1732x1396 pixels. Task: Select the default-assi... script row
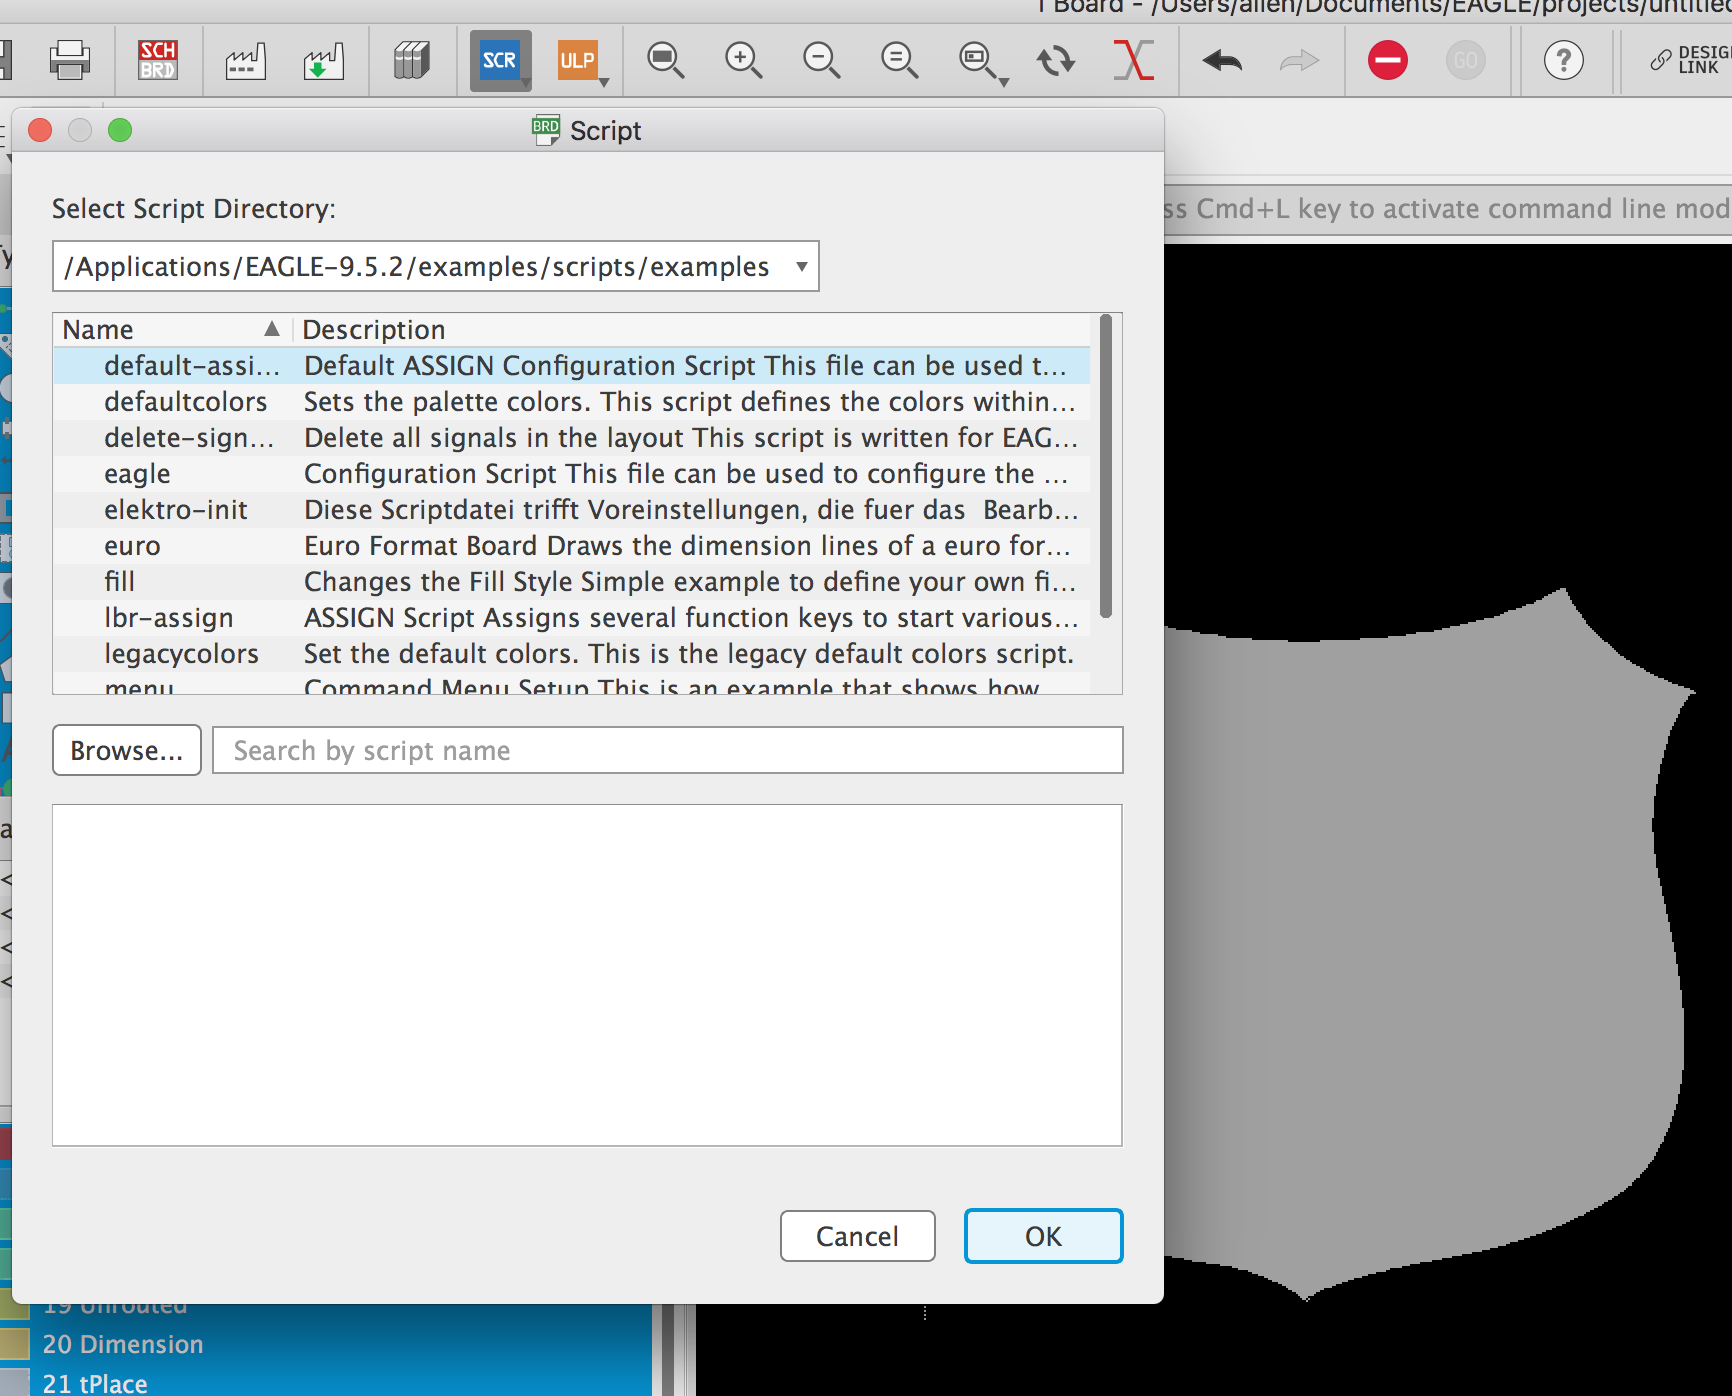[x=572, y=365]
